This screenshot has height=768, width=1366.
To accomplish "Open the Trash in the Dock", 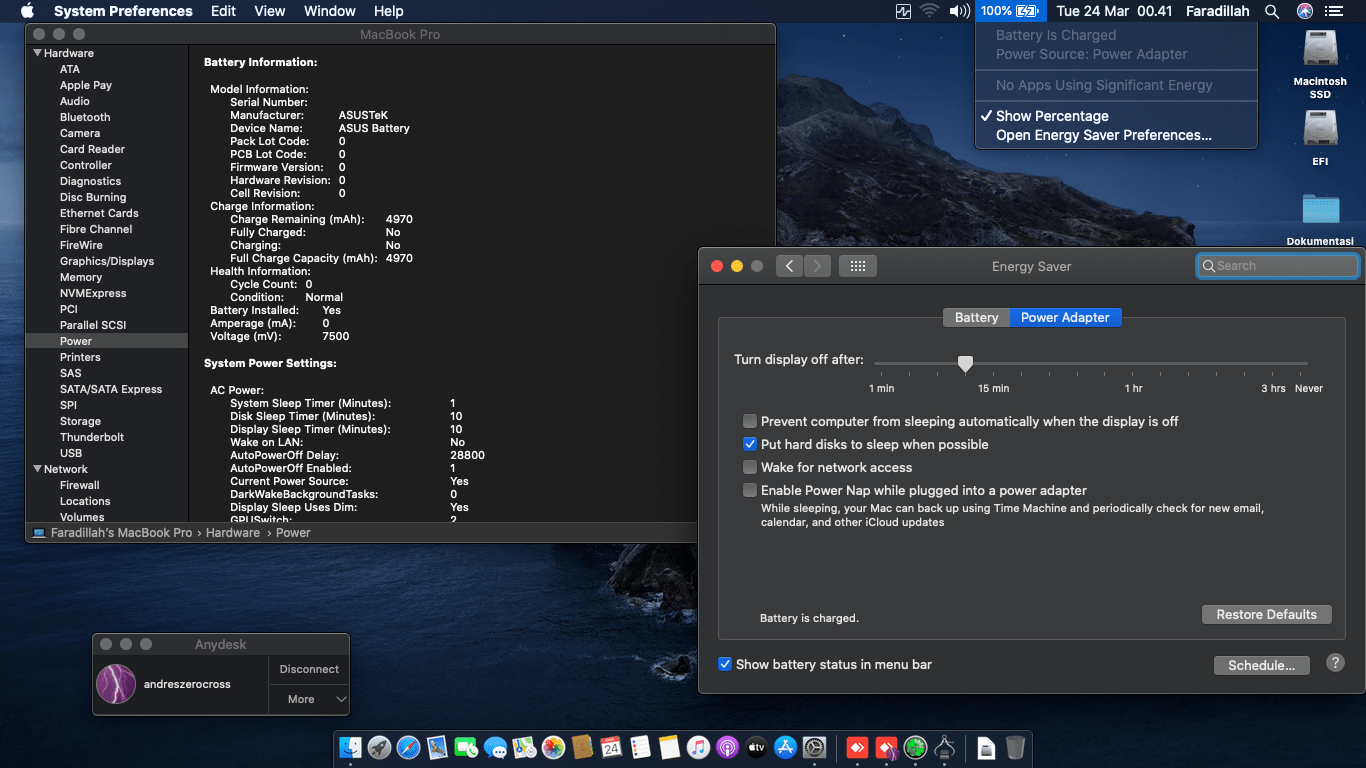I will 1015,747.
